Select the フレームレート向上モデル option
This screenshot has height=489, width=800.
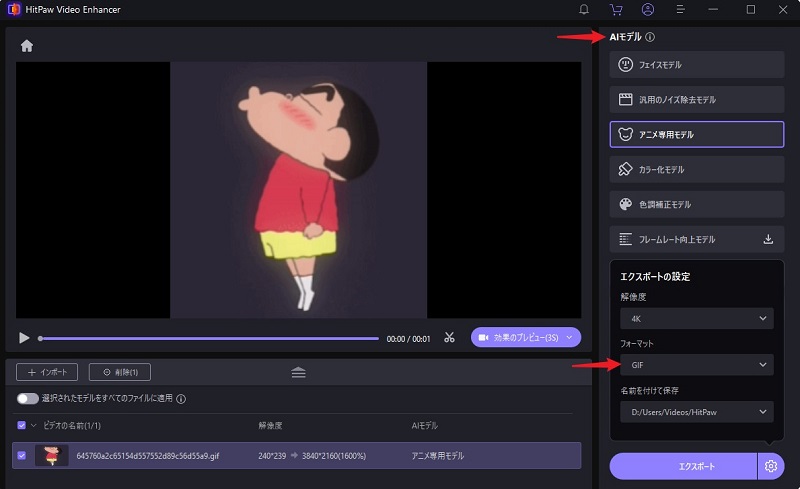(x=696, y=239)
